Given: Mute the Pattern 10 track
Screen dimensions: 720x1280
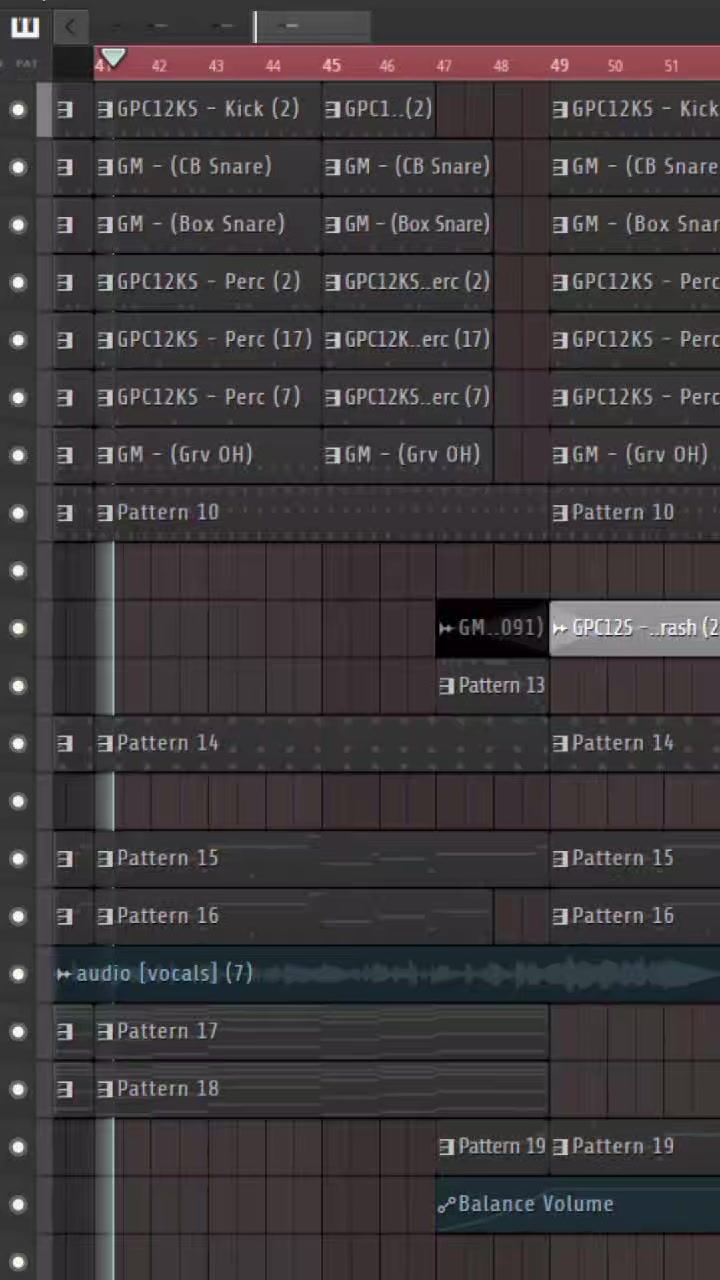Looking at the screenshot, I should 18,513.
